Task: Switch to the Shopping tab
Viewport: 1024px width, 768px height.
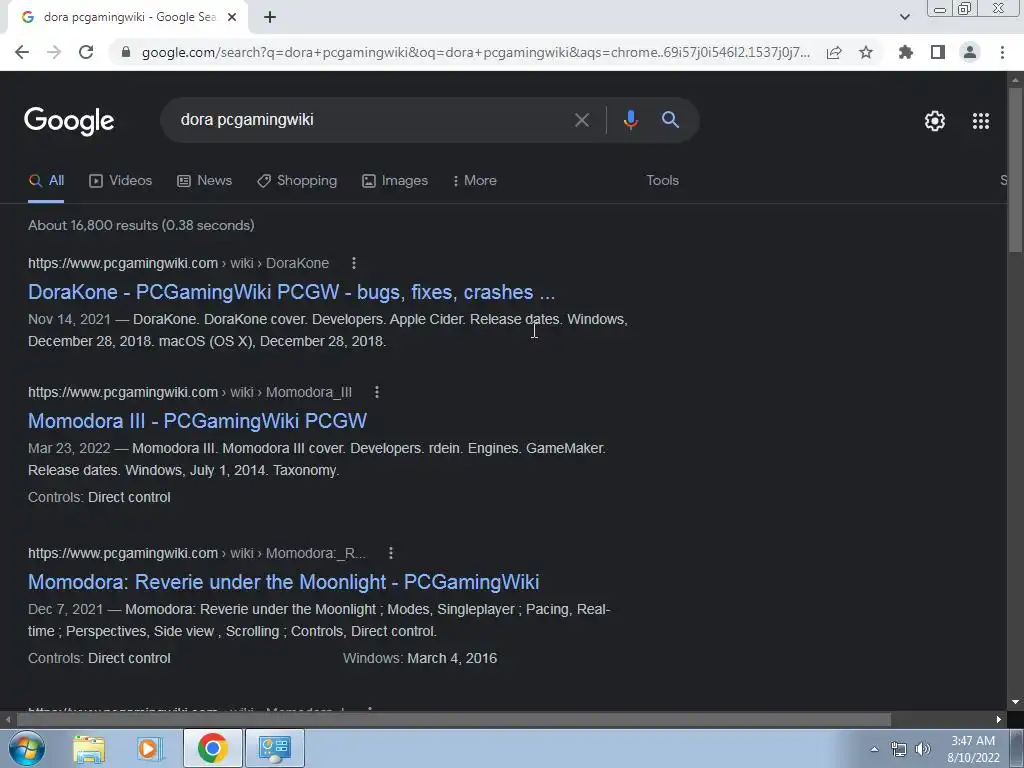Action: [x=297, y=181]
